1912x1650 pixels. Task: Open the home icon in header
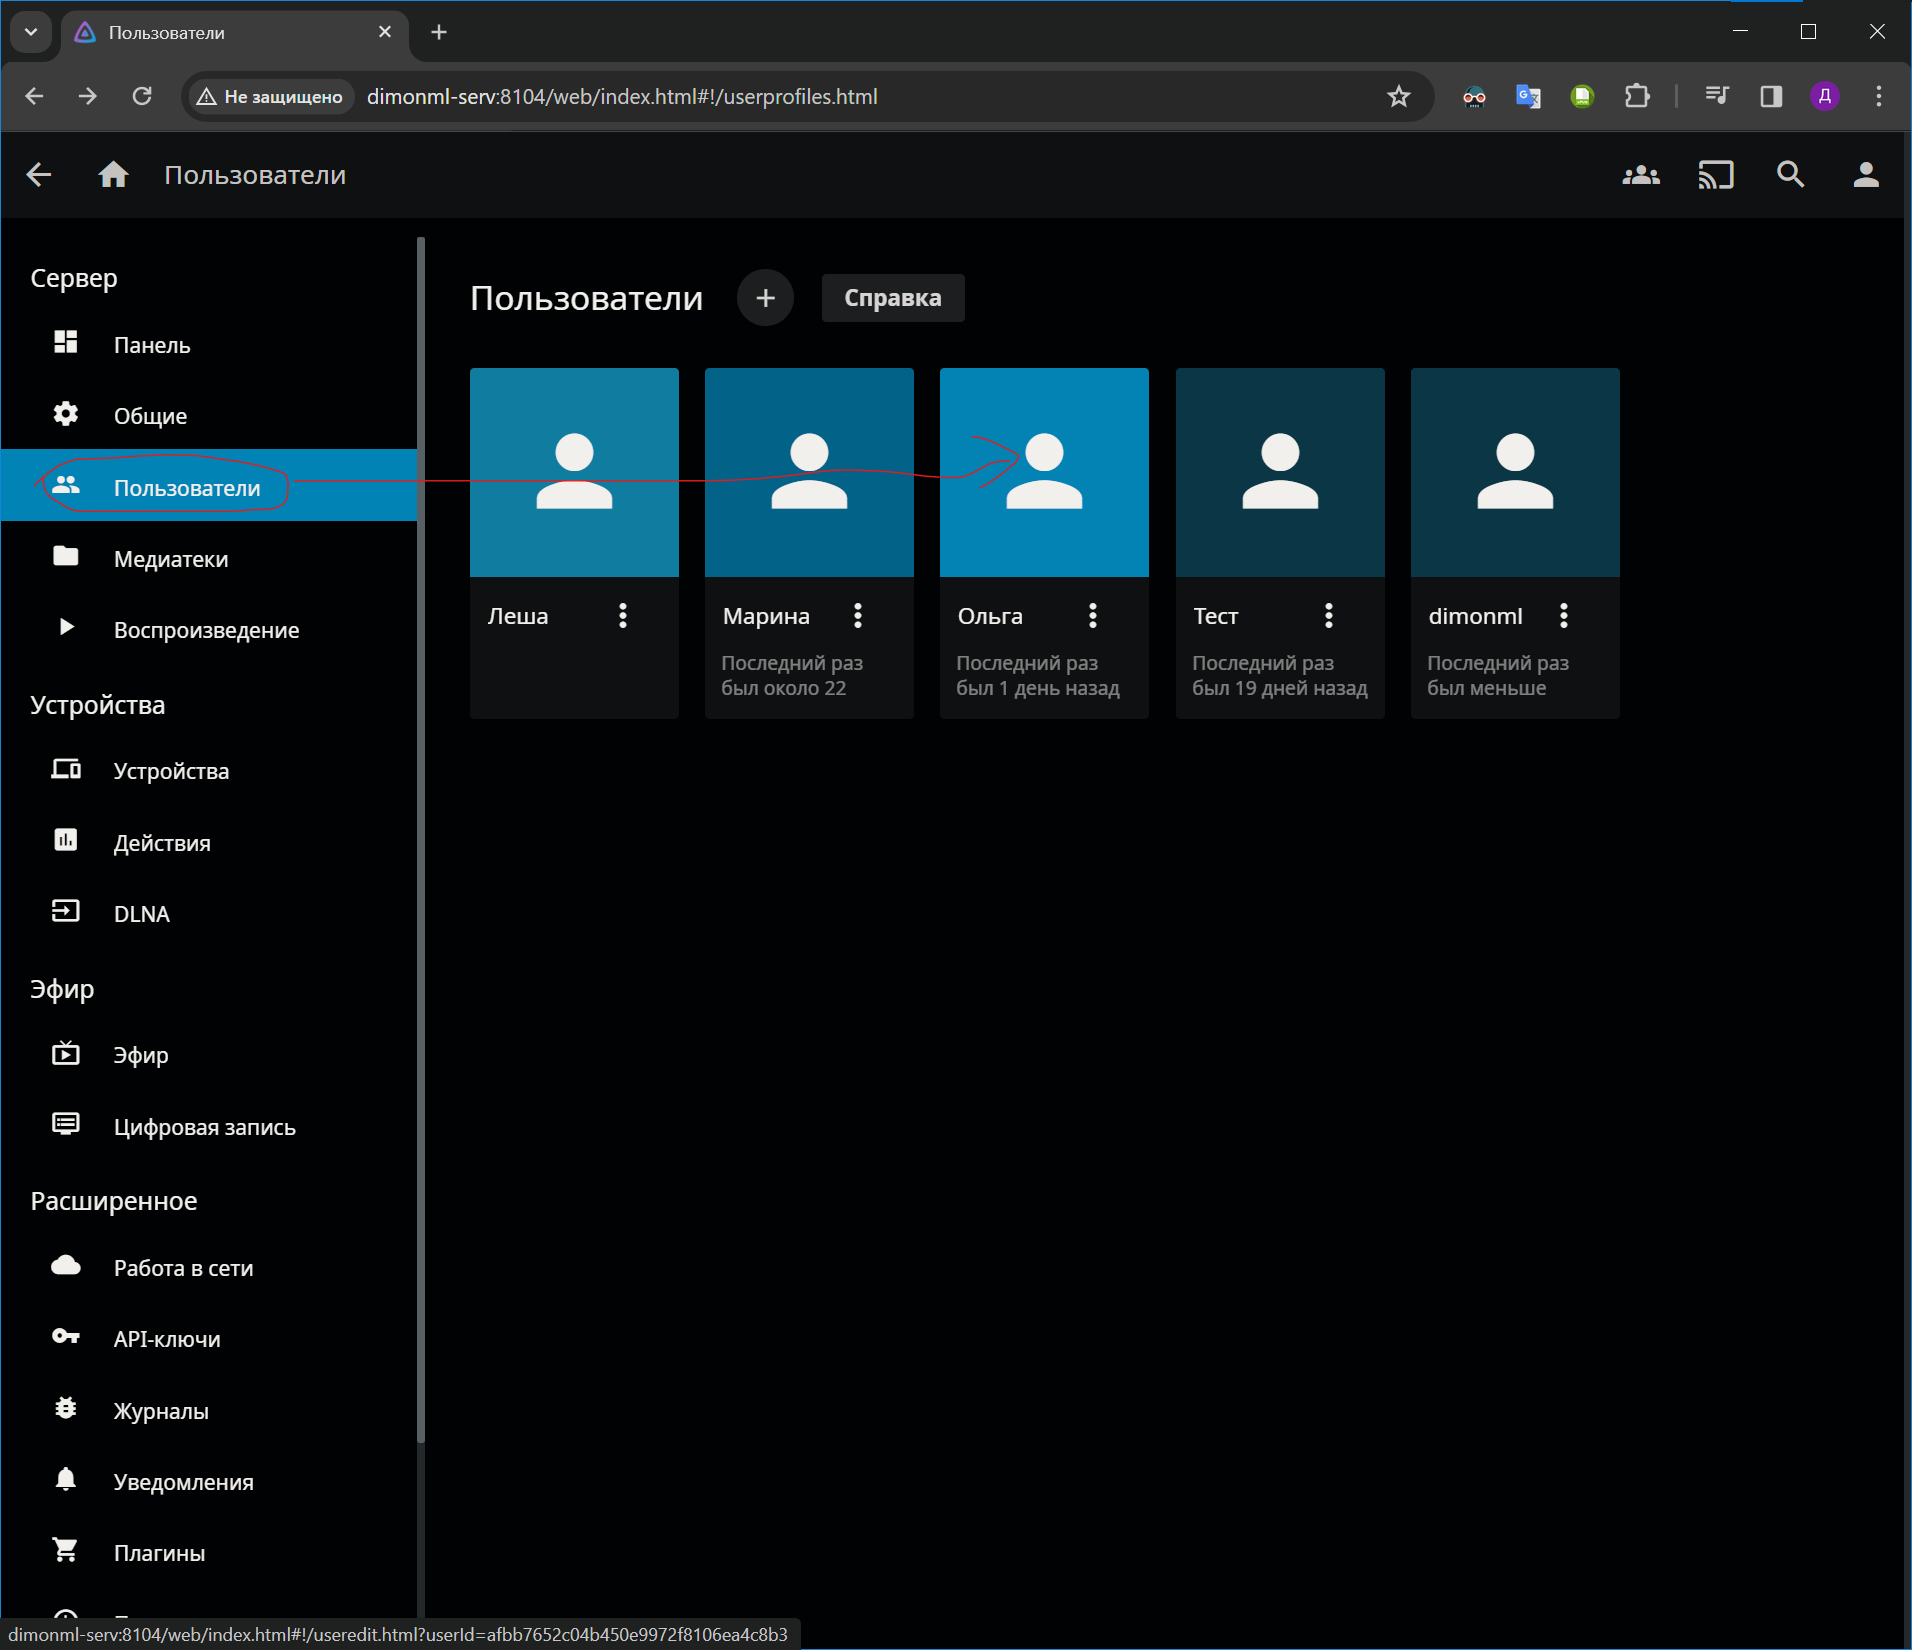(x=113, y=175)
